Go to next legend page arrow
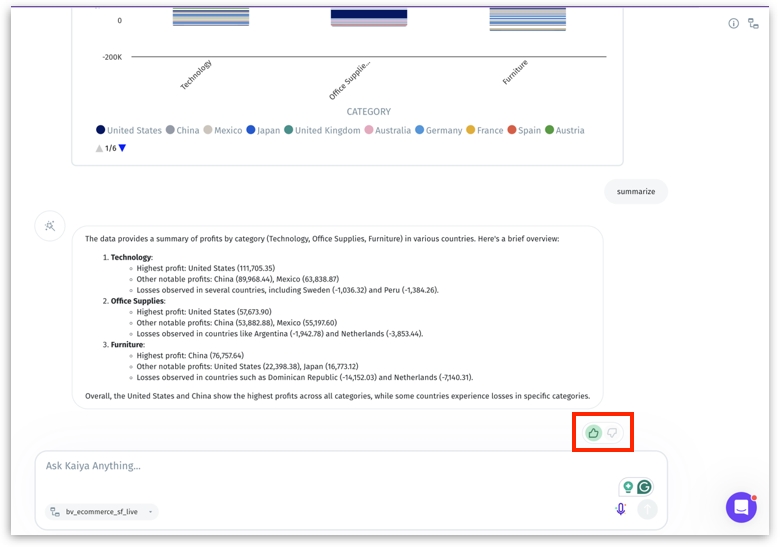 click(123, 148)
